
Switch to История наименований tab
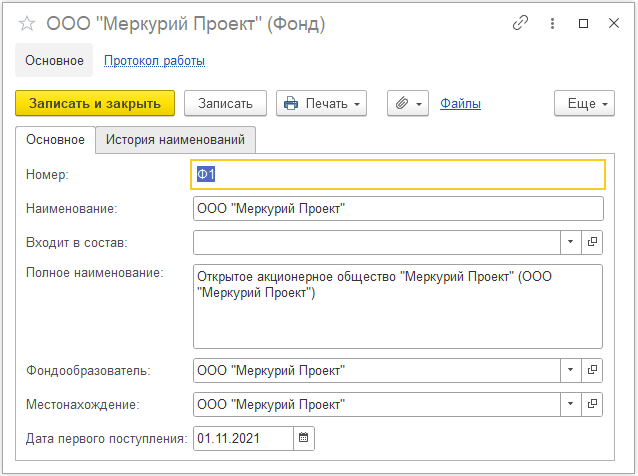coord(175,140)
